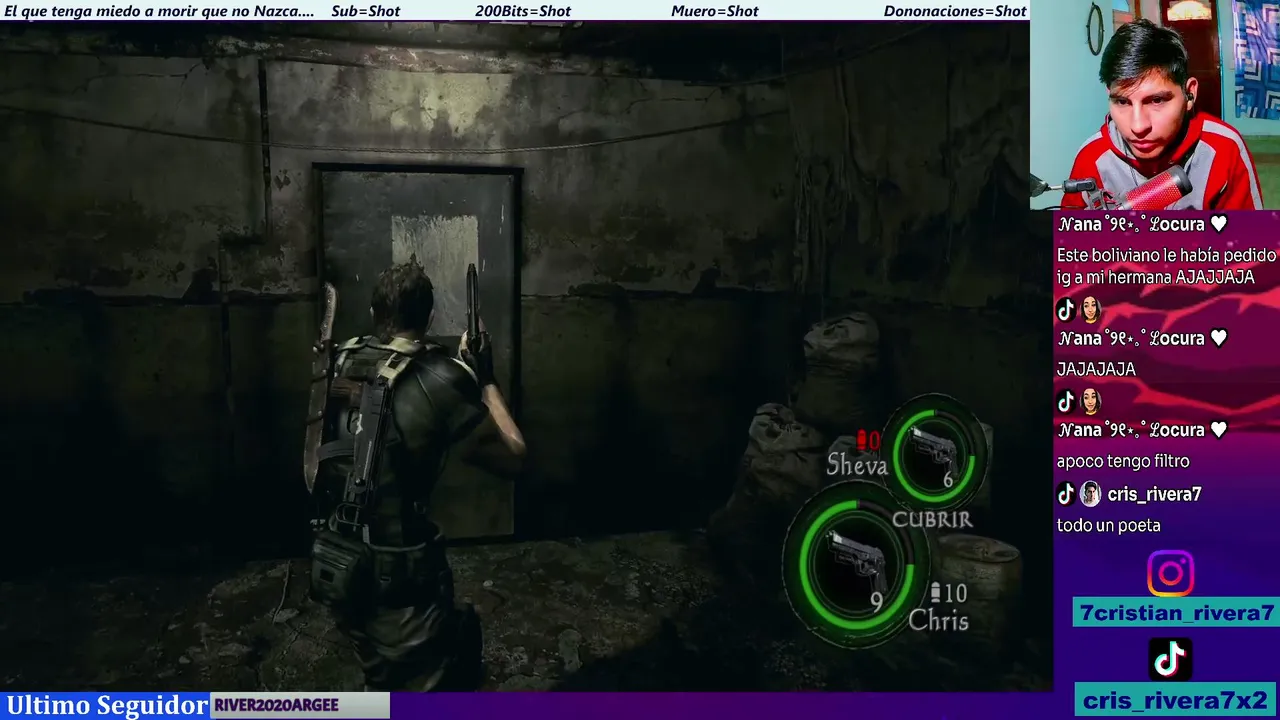Click the 'Ultimo Seguidor' label
The image size is (1280, 720).
click(107, 705)
